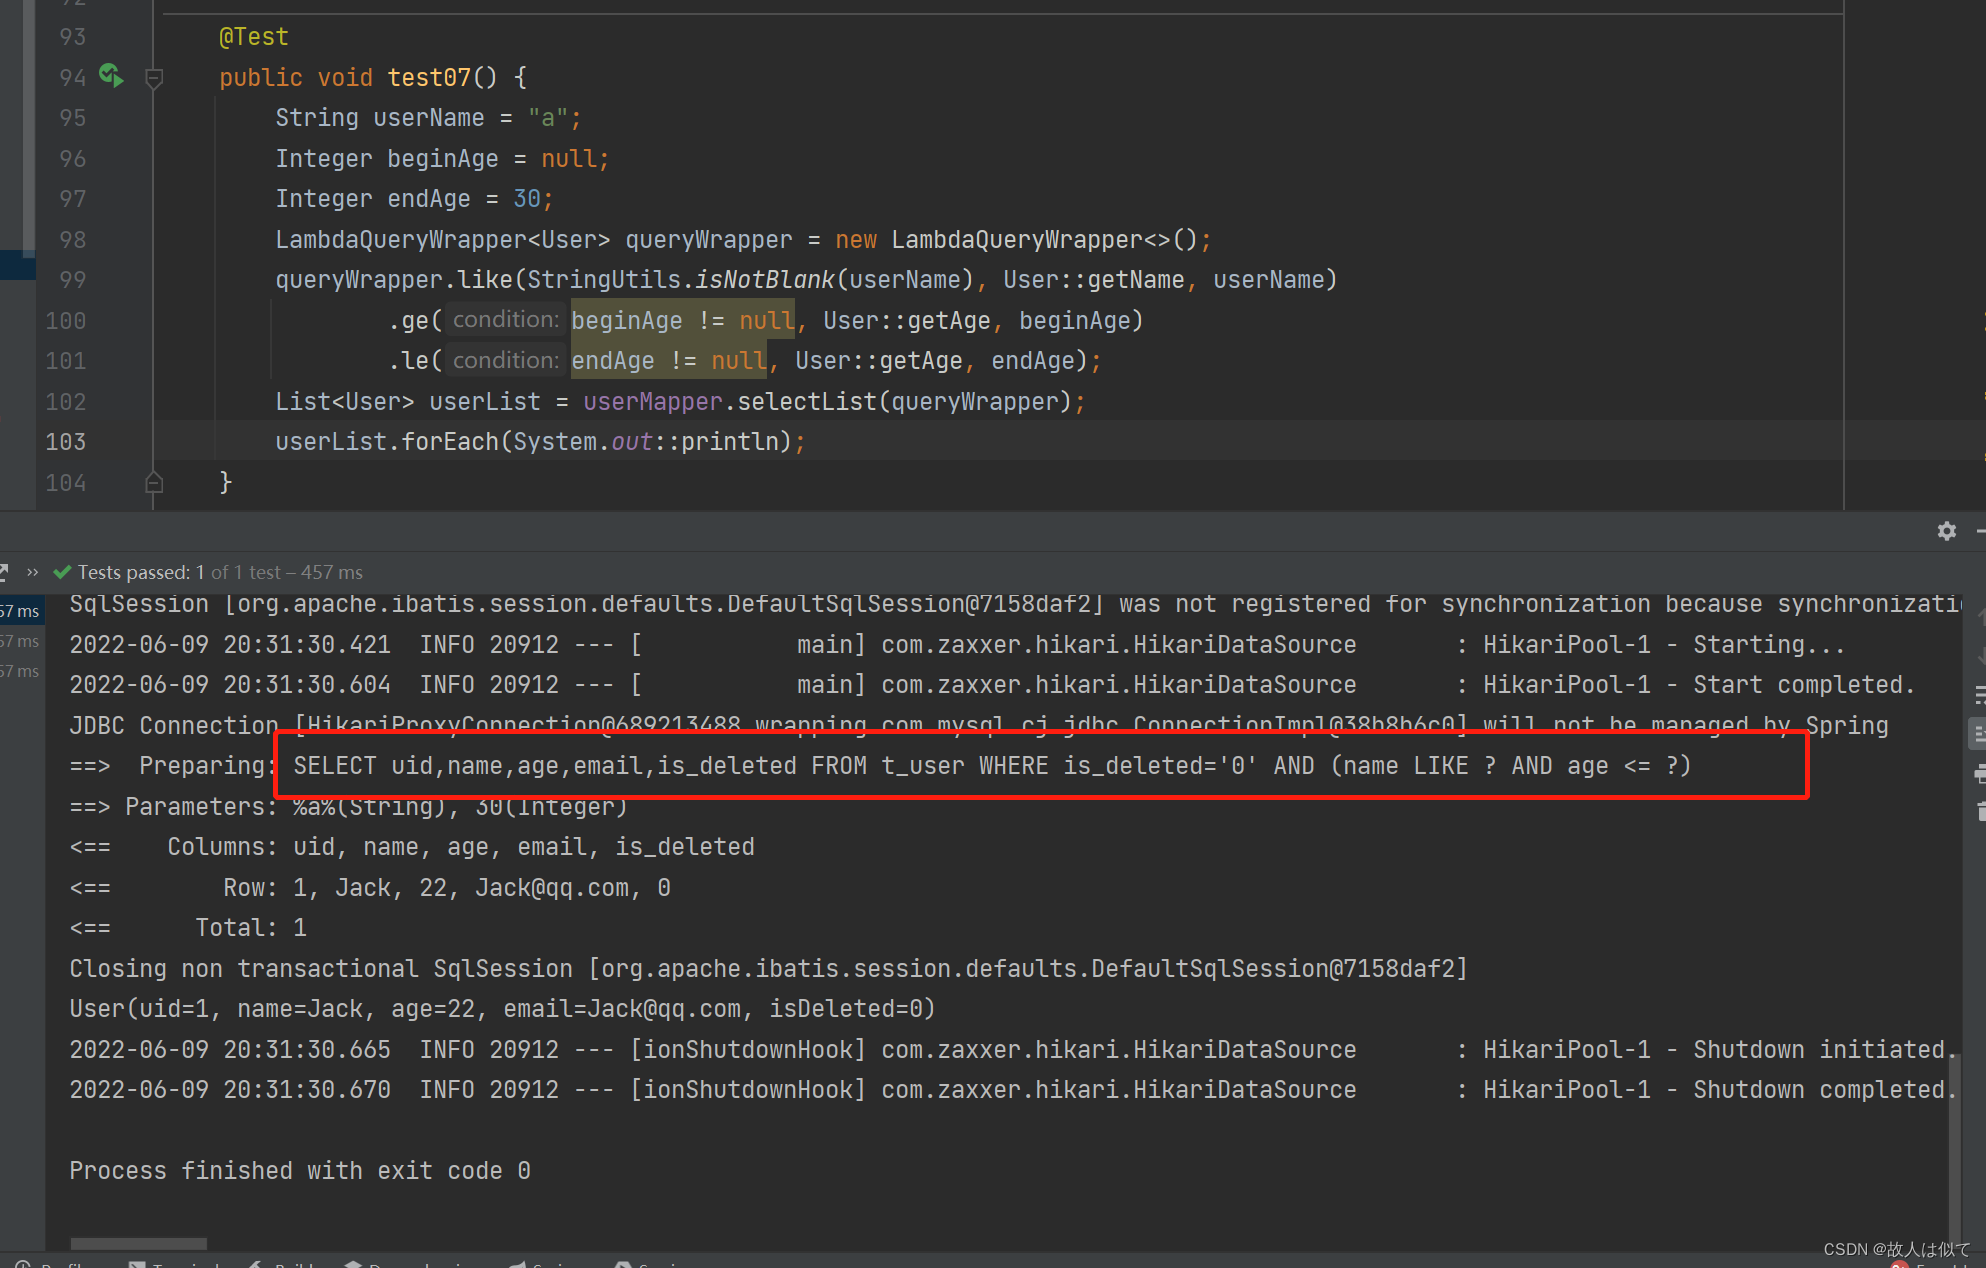Click the condition hint on the .le line
The image size is (1986, 1268).
point(505,361)
